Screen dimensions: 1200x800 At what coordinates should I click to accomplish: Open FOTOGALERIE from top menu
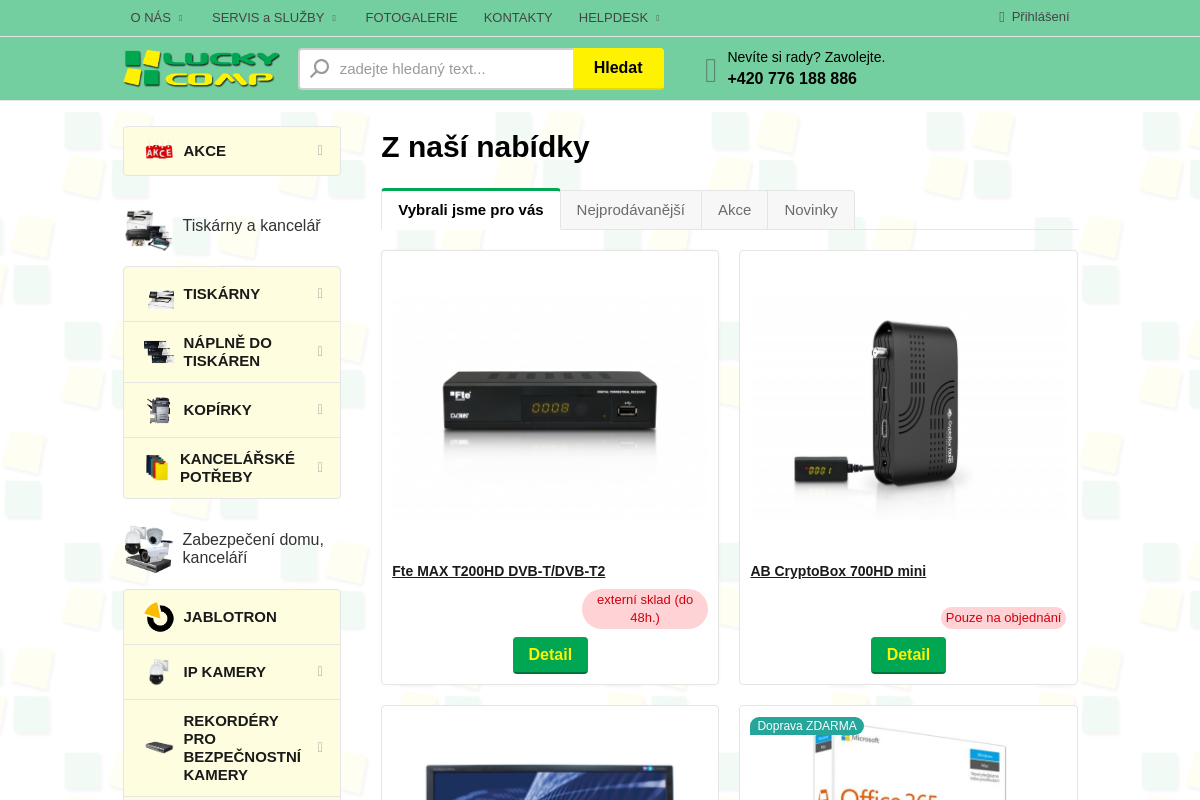411,18
